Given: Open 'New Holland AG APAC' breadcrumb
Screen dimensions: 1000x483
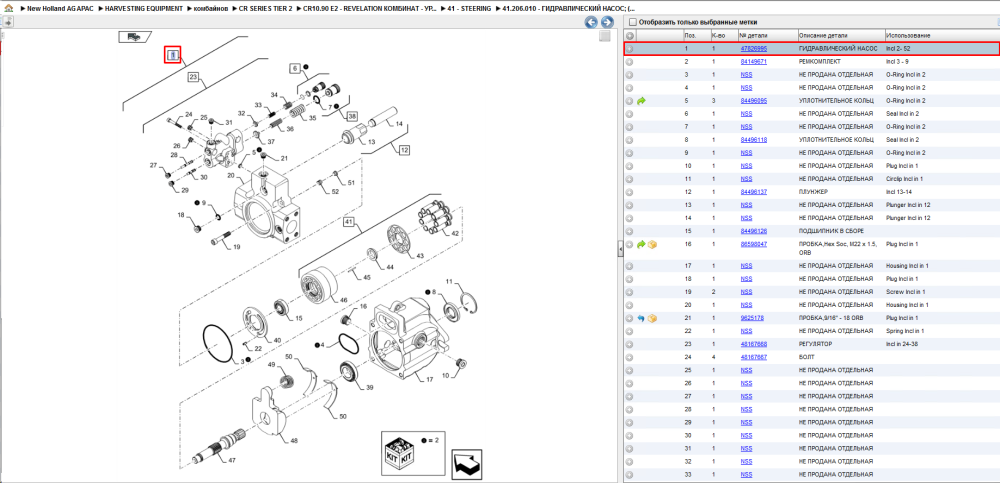Looking at the screenshot, I should (61, 10).
